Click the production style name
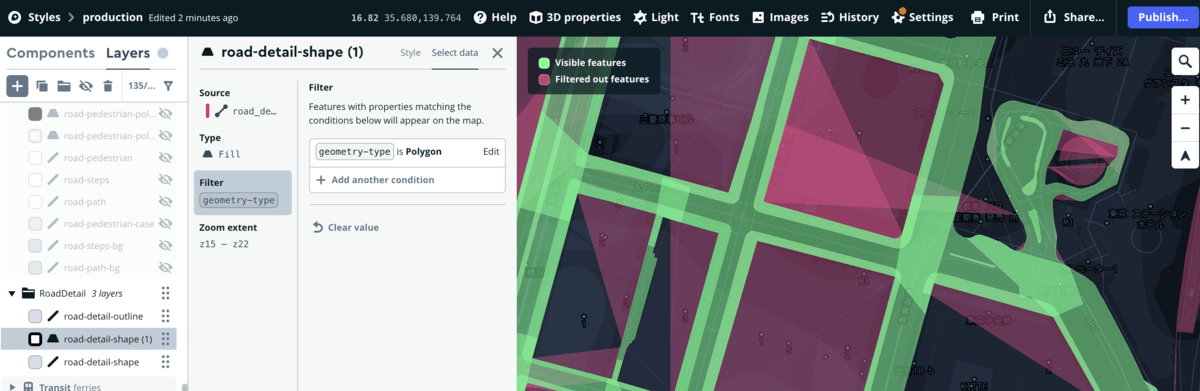Viewport: 1200px width, 391px height. [x=114, y=17]
